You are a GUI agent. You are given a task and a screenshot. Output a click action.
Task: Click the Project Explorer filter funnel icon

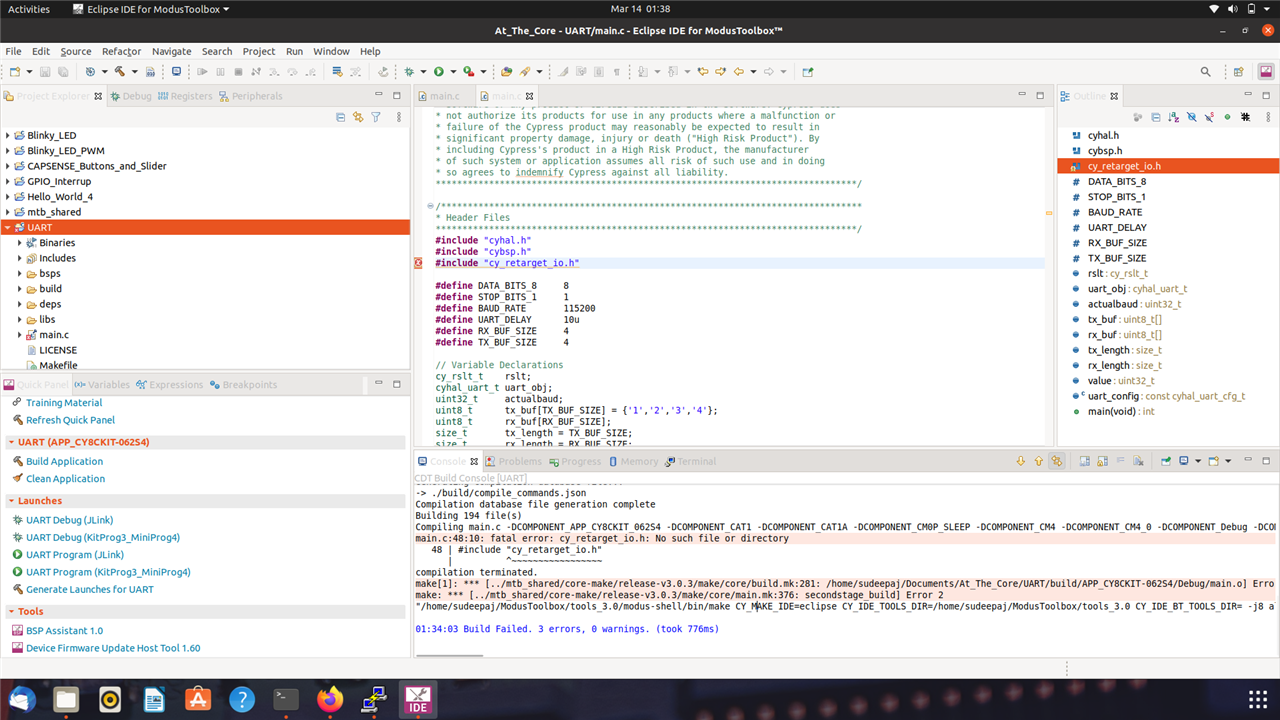[x=376, y=117]
